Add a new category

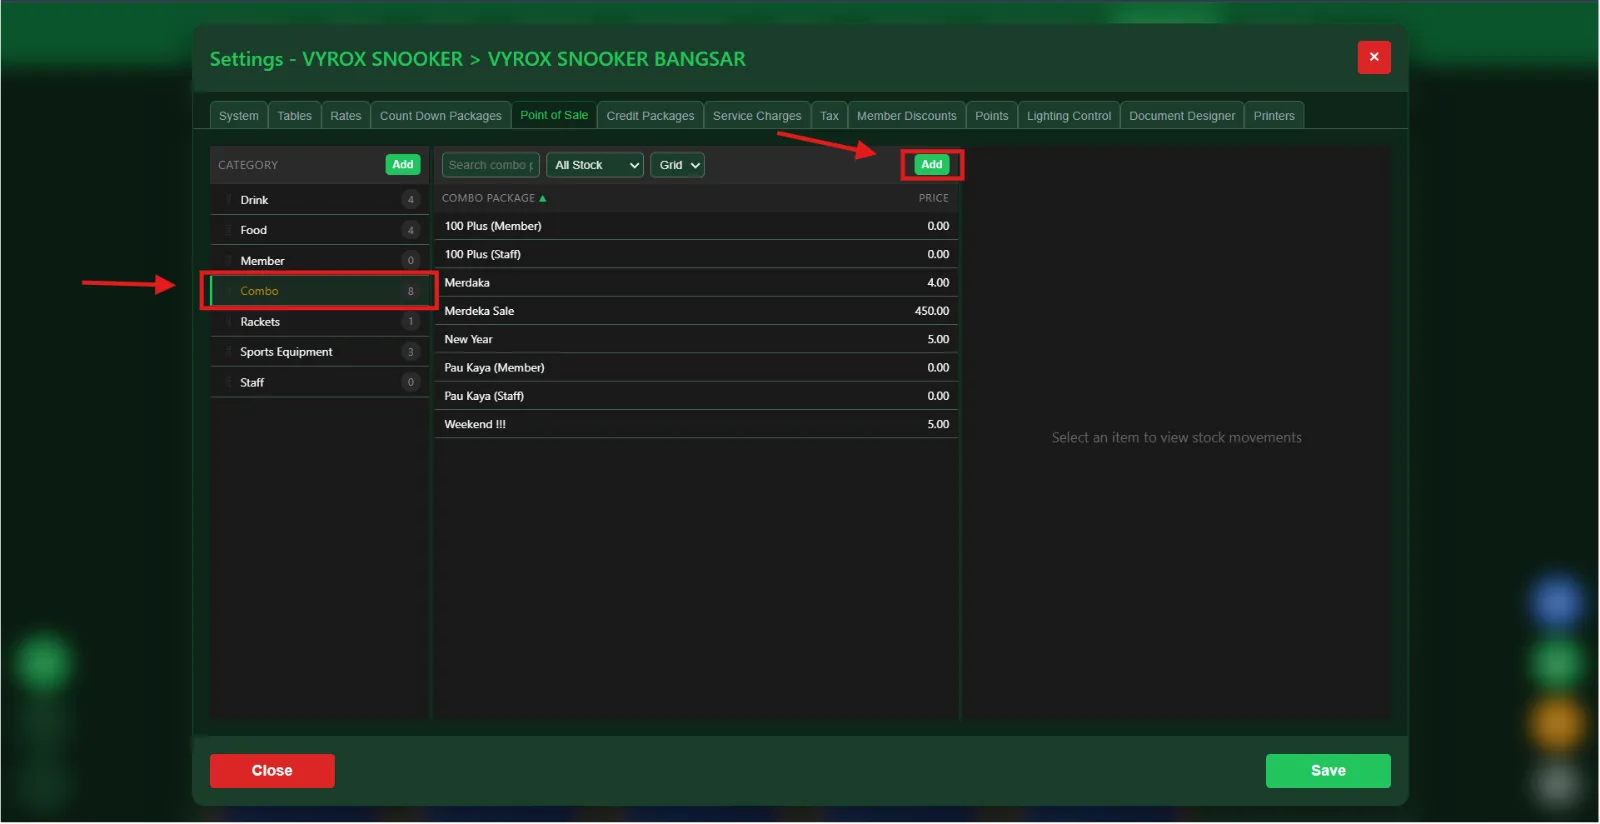[x=403, y=165]
